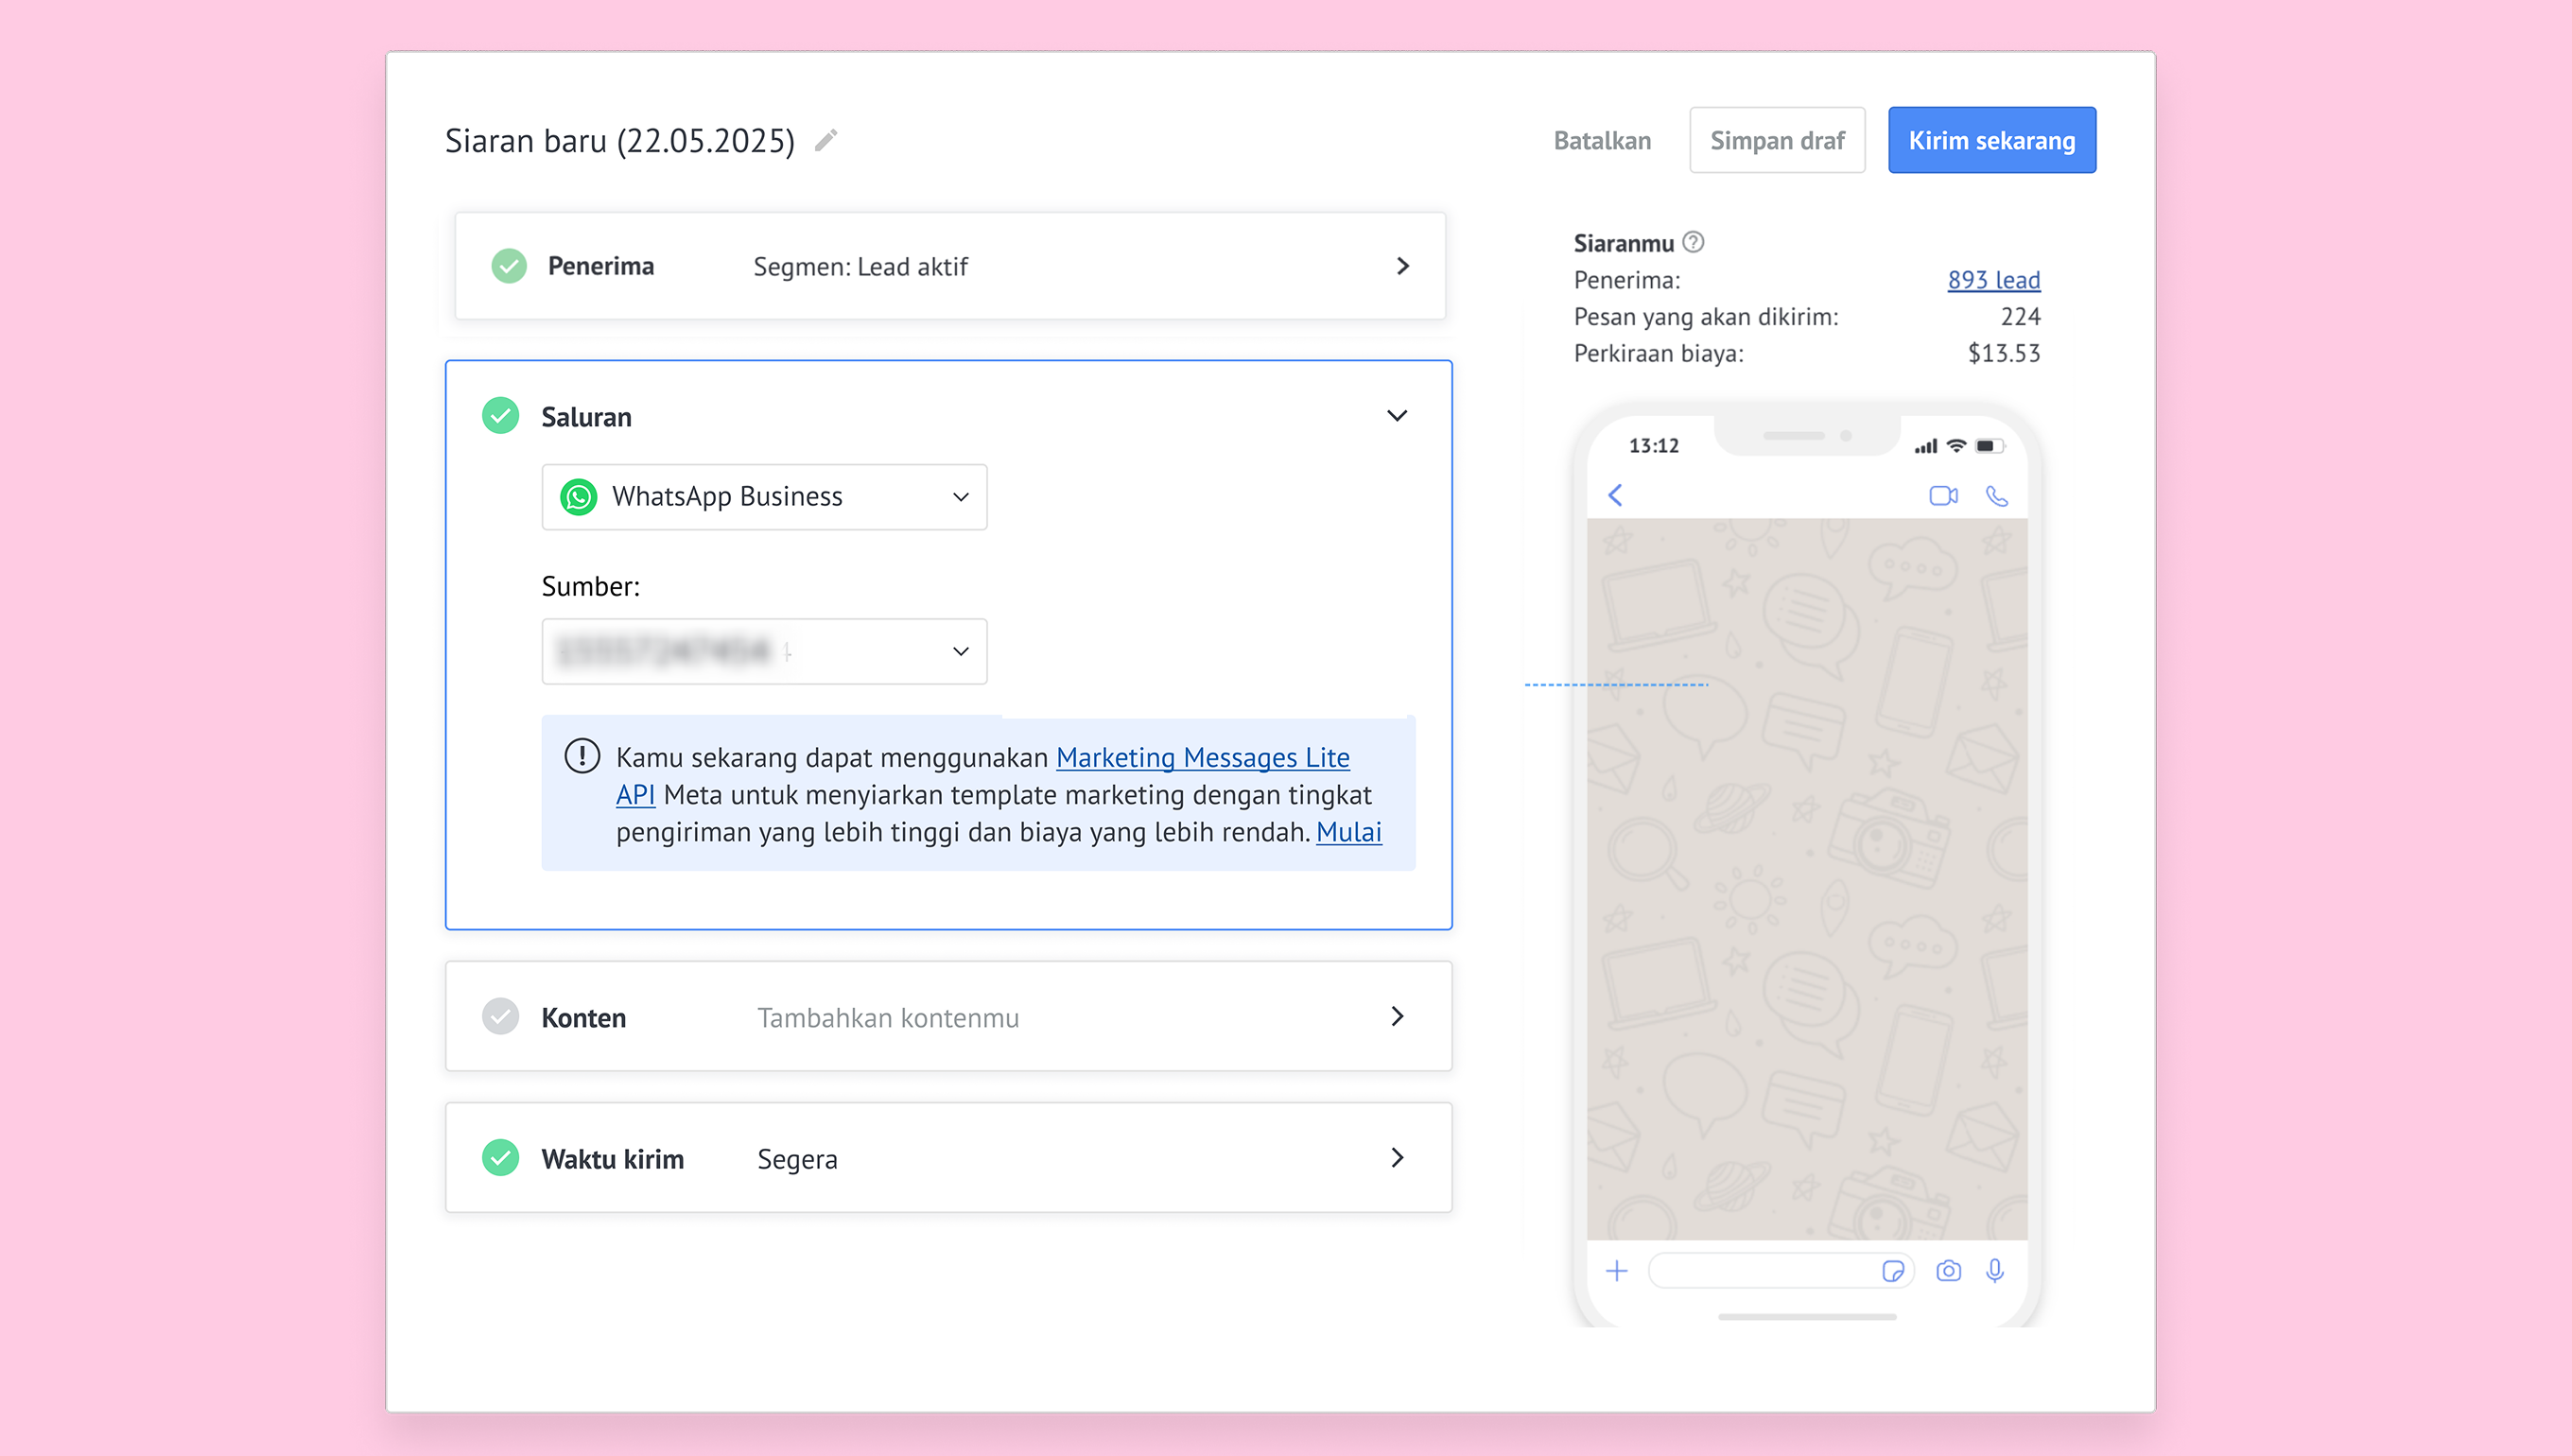Open the WhatsApp Business channel dropdown

(764, 497)
